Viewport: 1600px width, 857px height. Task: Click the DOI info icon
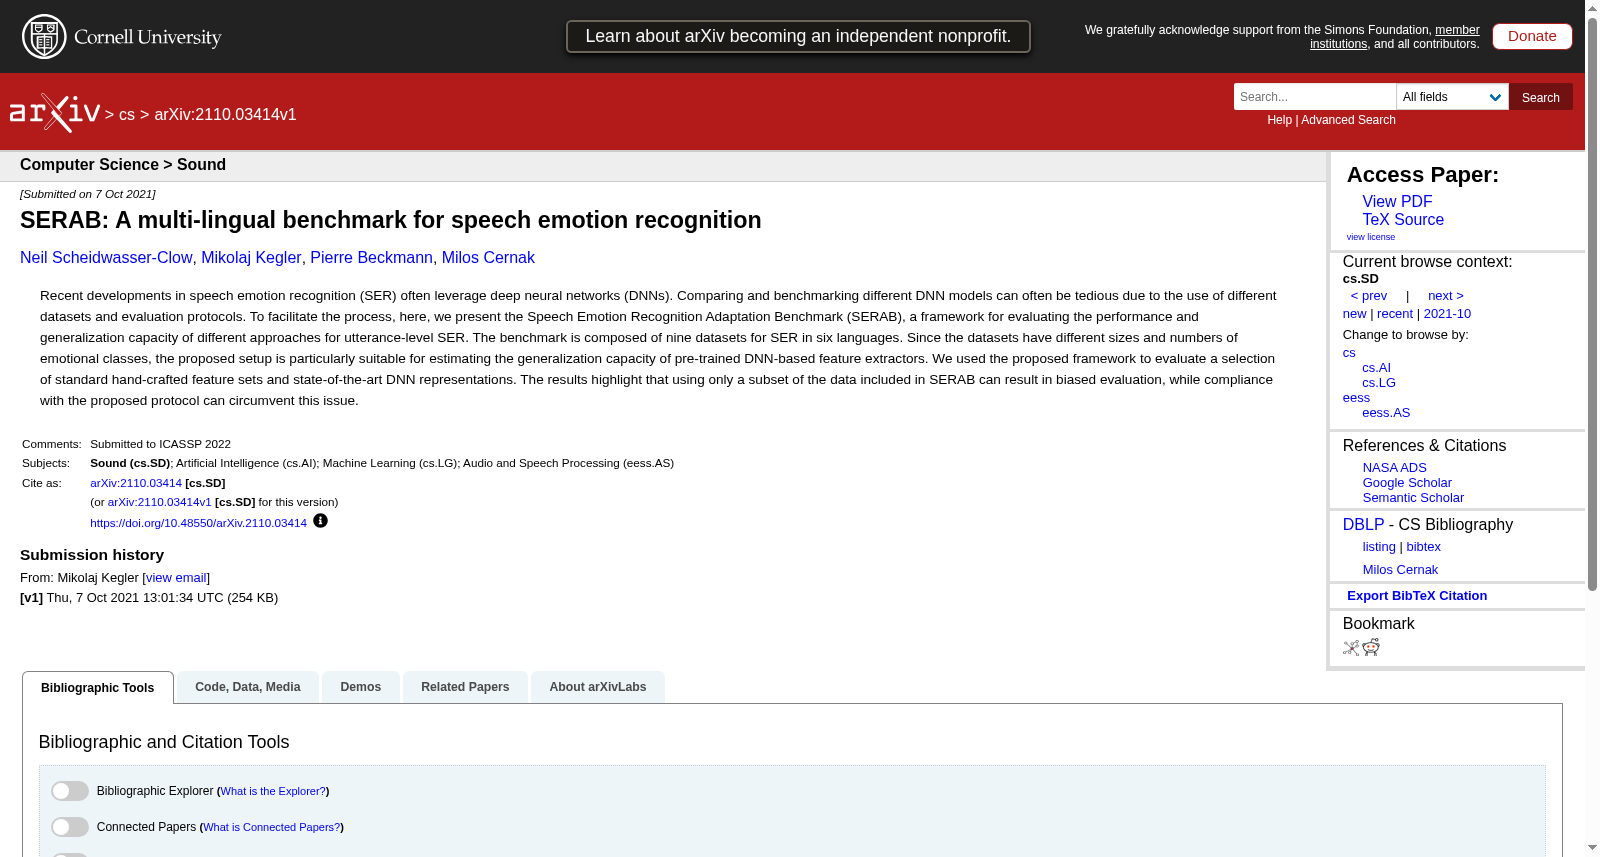[320, 521]
